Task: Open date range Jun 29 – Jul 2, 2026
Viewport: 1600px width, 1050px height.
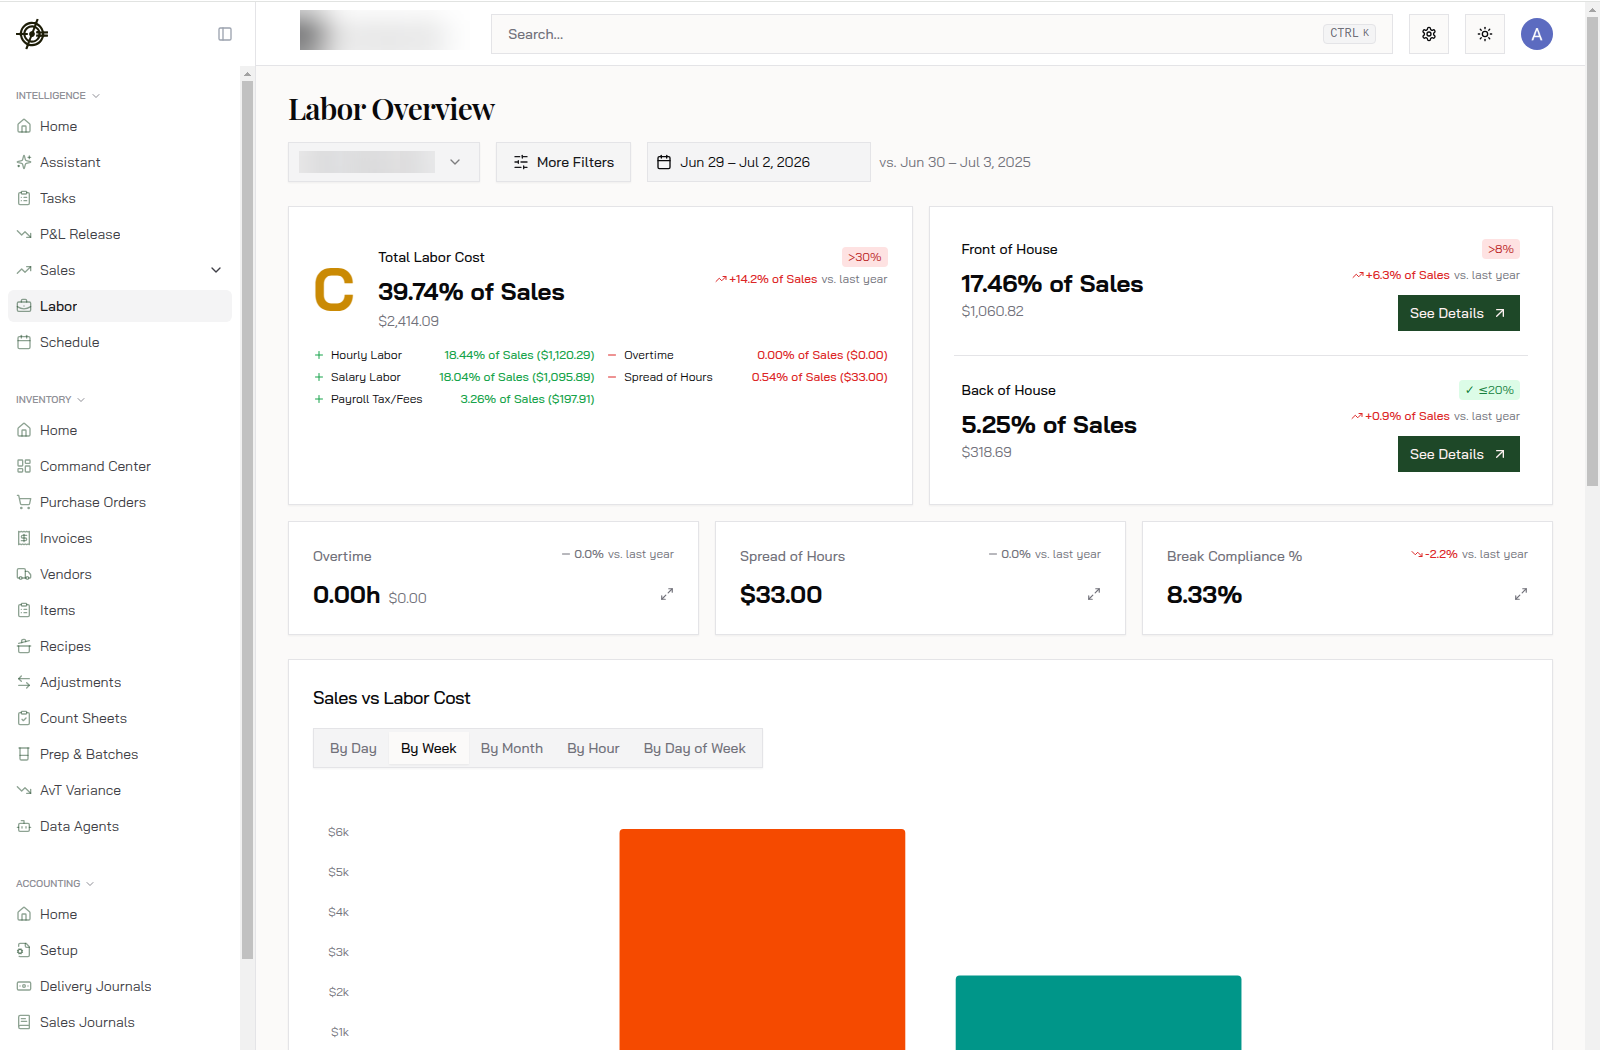Action: tap(759, 162)
